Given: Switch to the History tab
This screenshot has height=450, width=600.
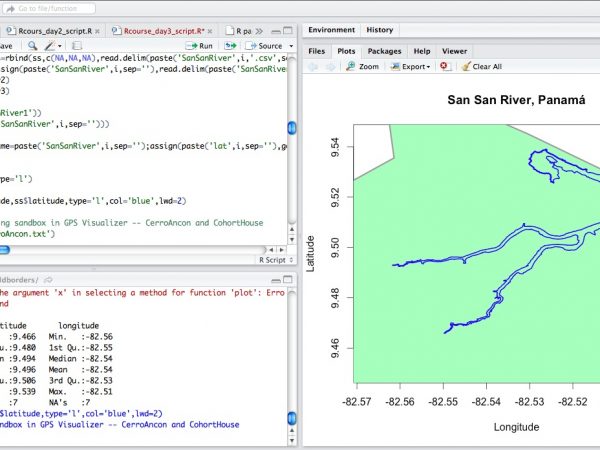Looking at the screenshot, I should point(379,30).
